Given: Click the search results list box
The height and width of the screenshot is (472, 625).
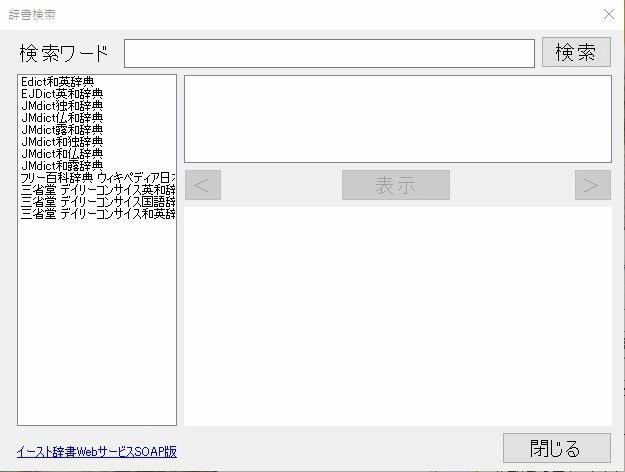Looking at the screenshot, I should tap(398, 119).
